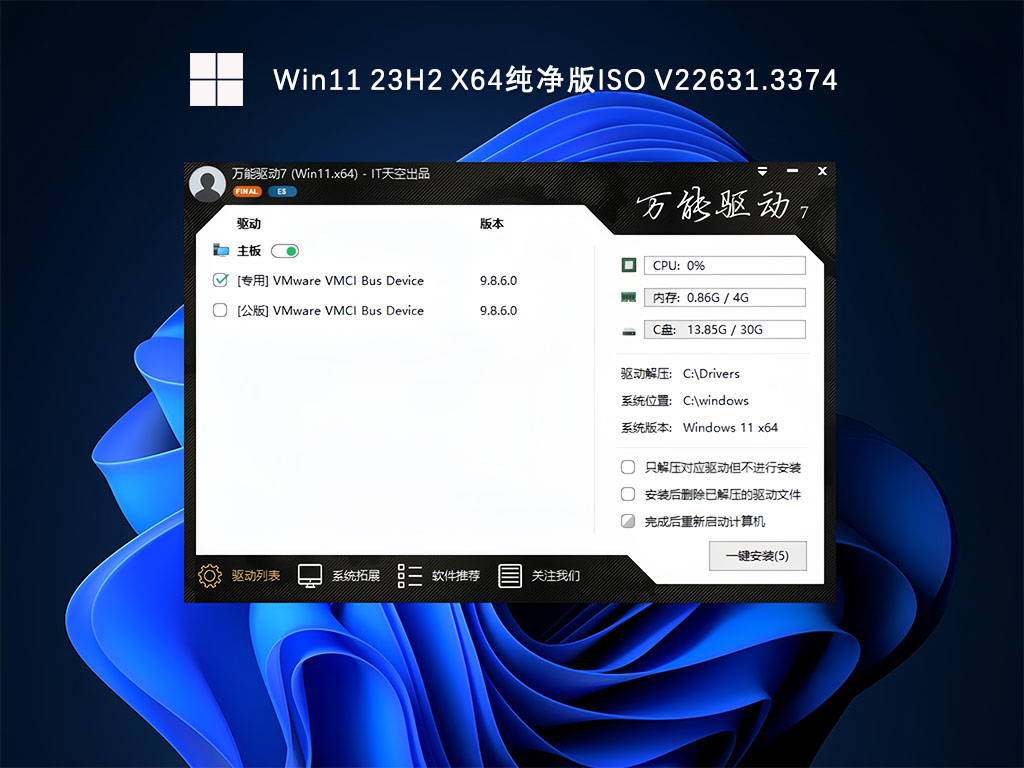Check [公版] VMware VMCI Bus Device
Viewport: 1024px width, 768px height.
coord(221,311)
